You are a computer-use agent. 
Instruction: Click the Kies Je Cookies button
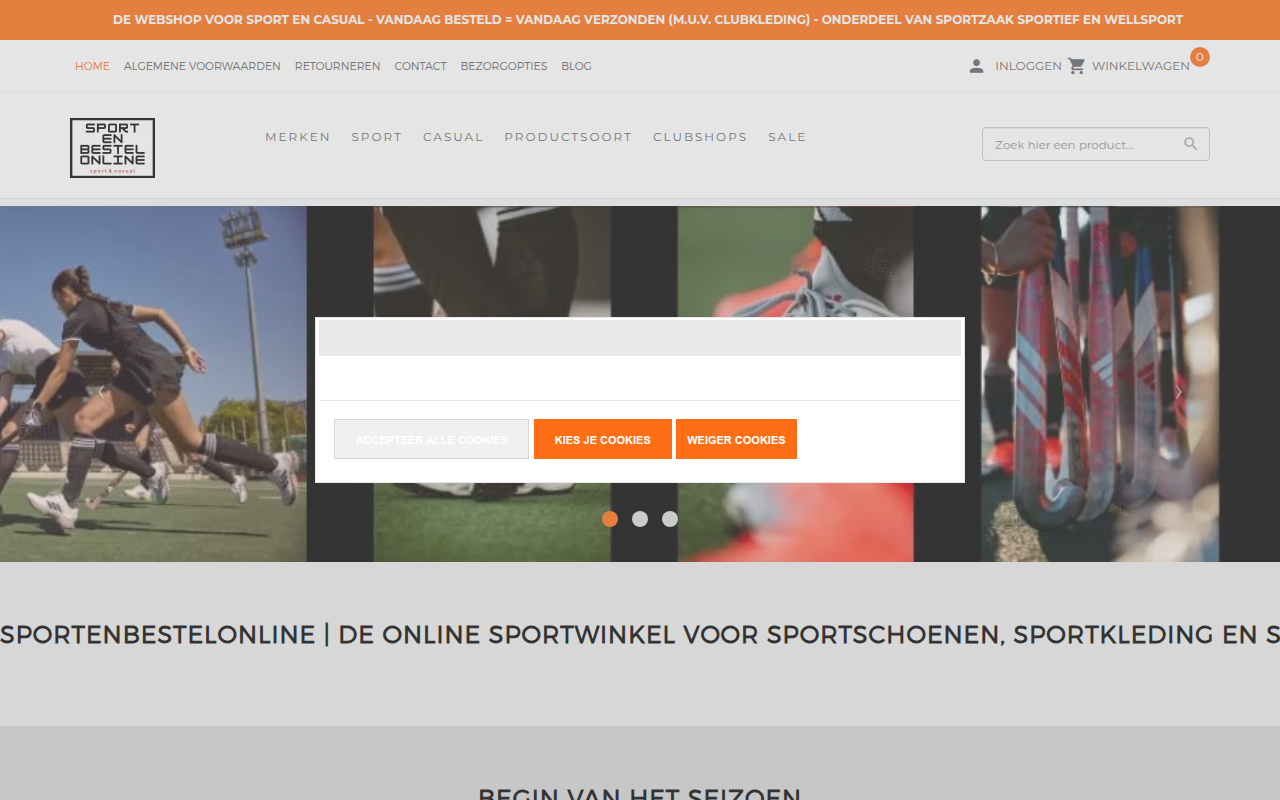pos(603,439)
